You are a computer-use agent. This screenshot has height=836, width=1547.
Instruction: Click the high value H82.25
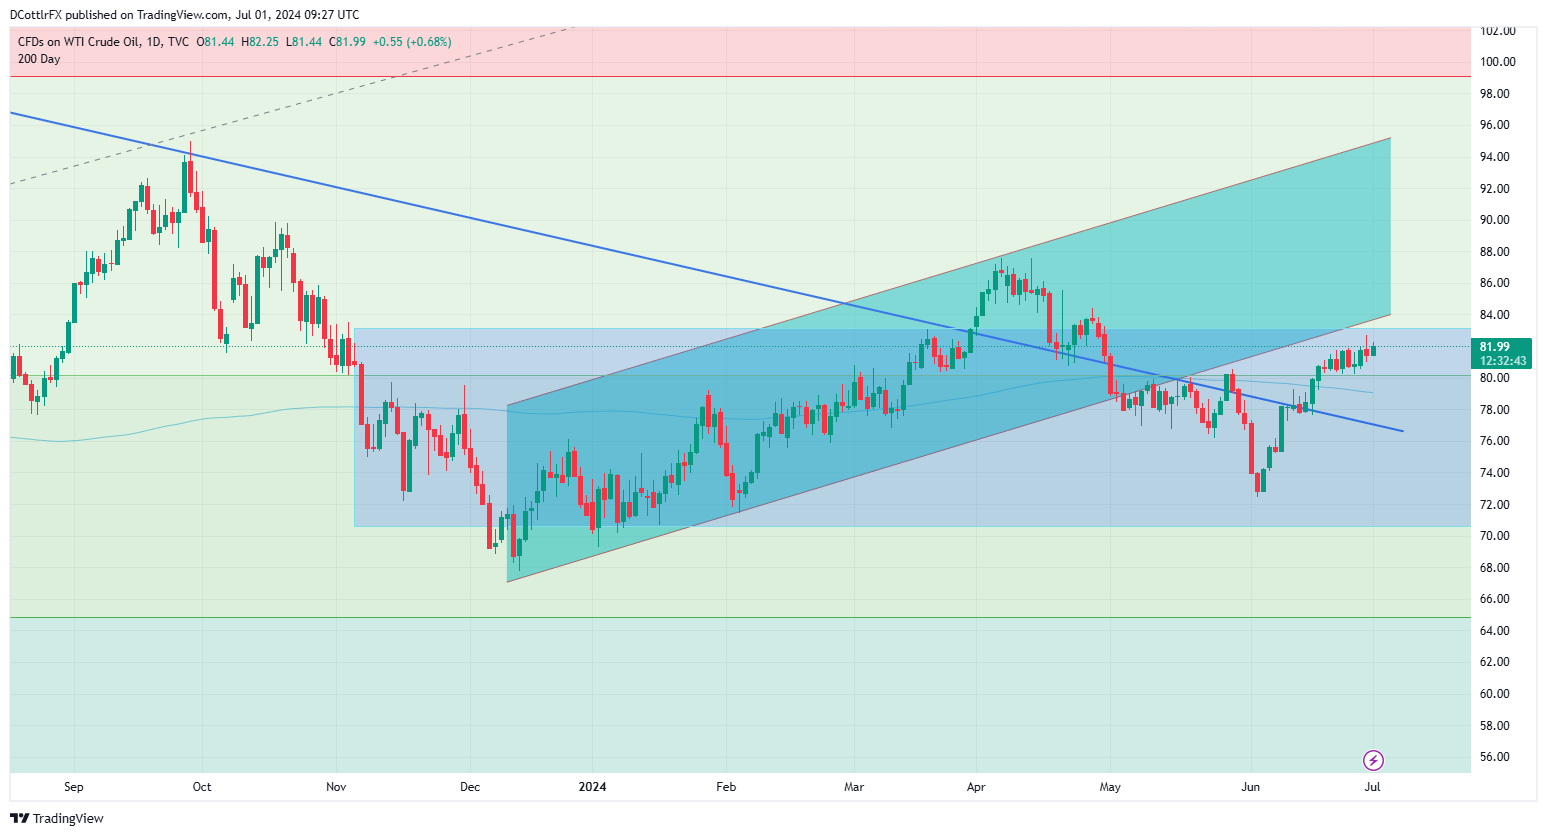tap(260, 42)
